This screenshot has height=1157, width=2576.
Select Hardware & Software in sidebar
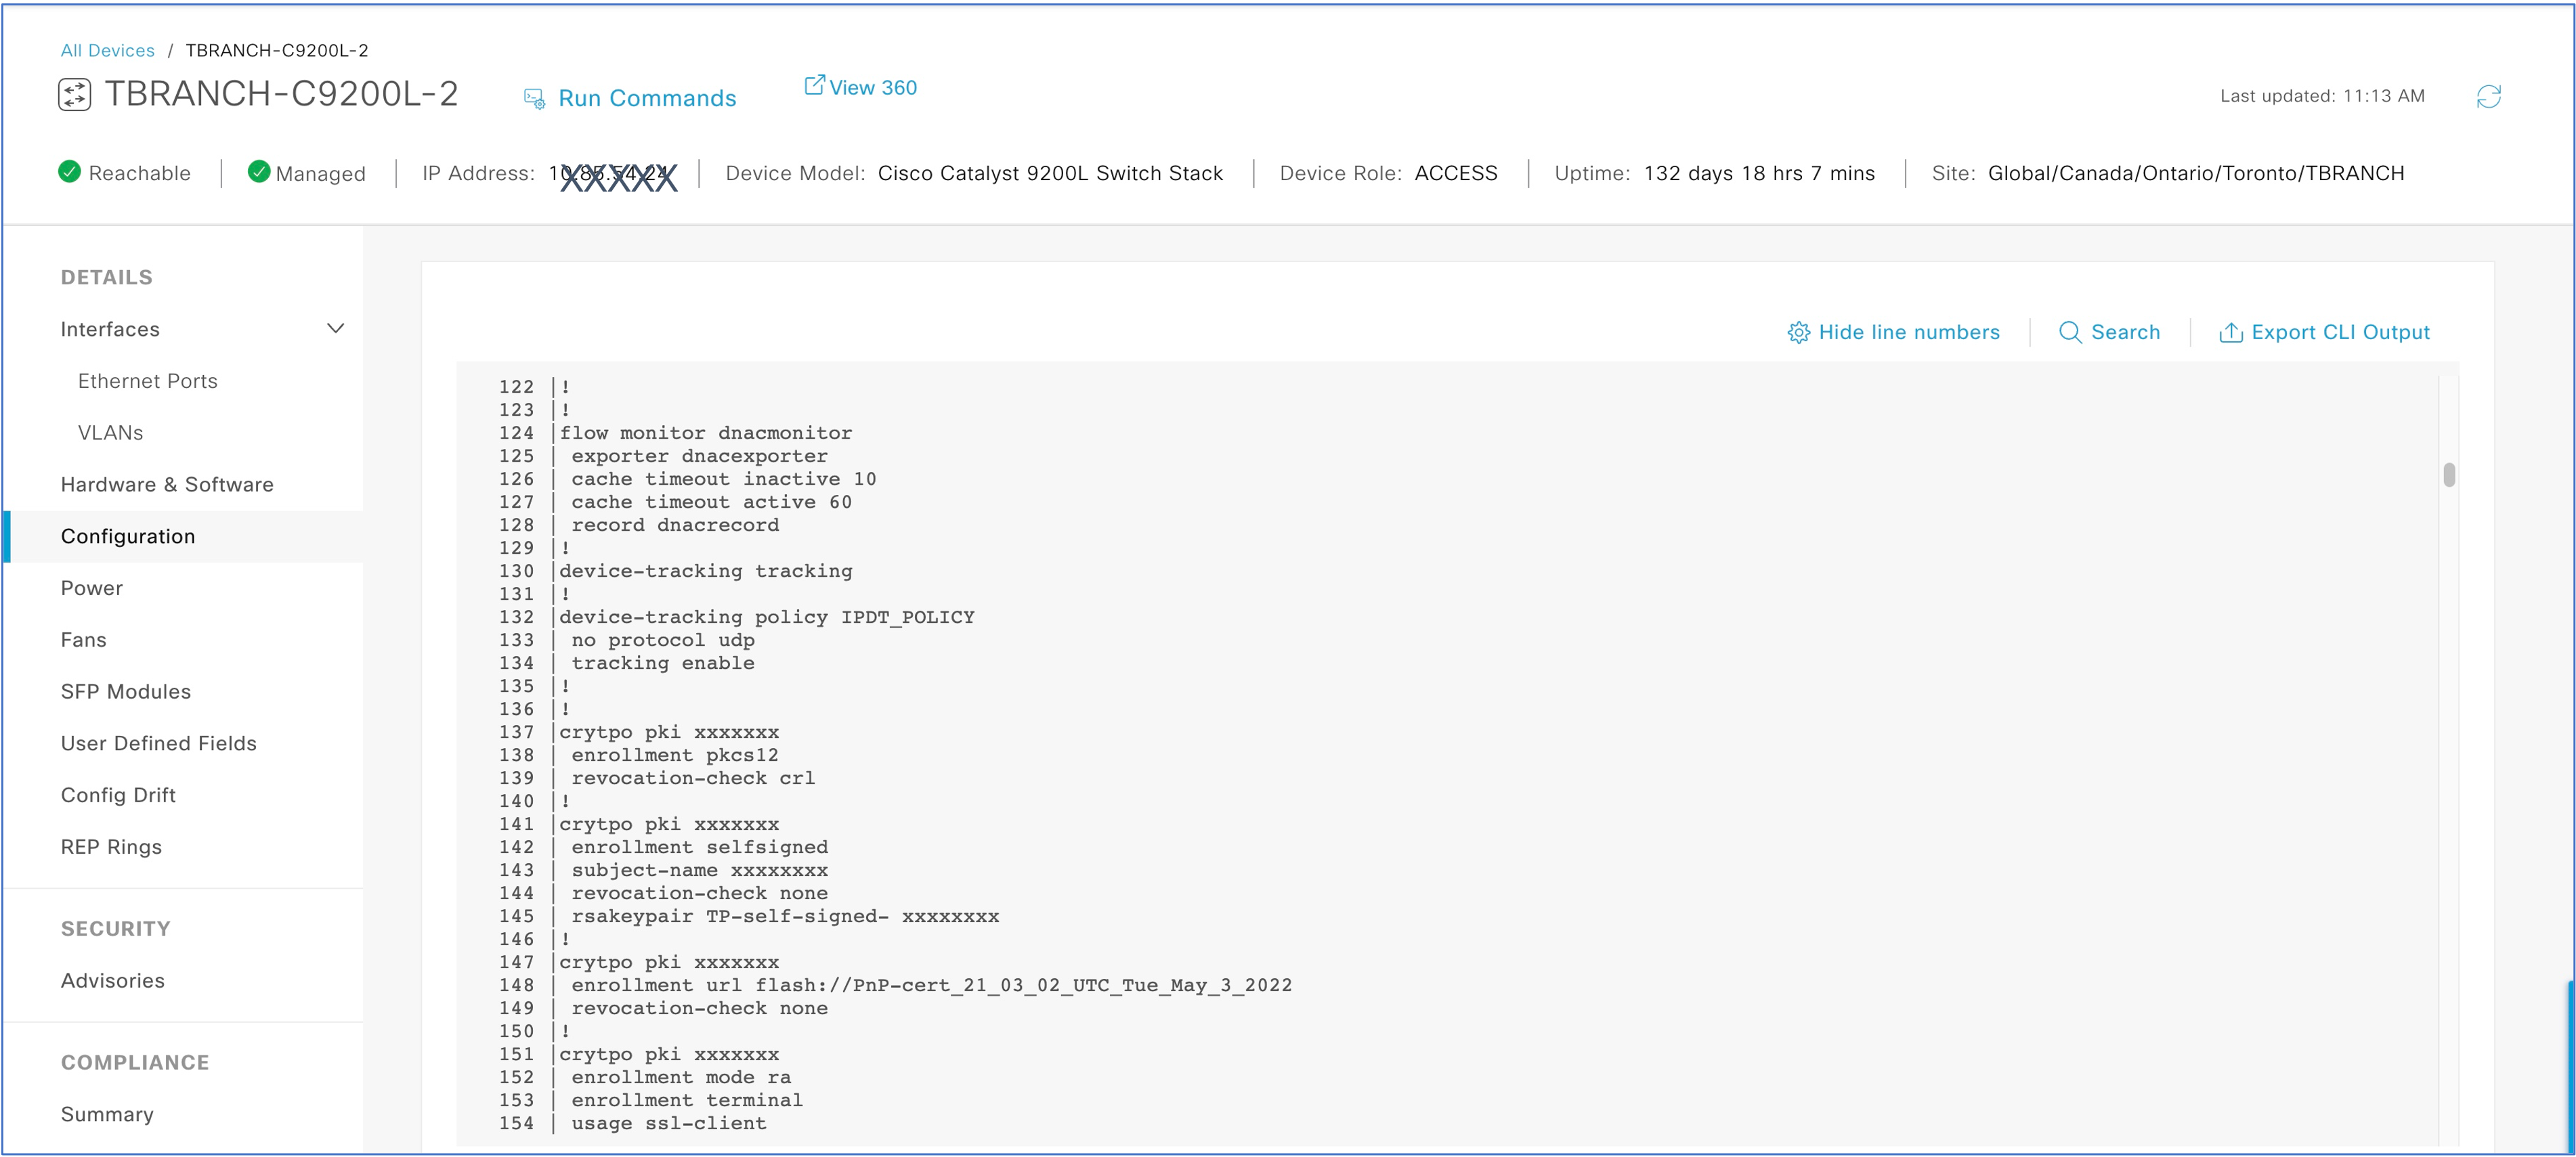pyautogui.click(x=167, y=484)
